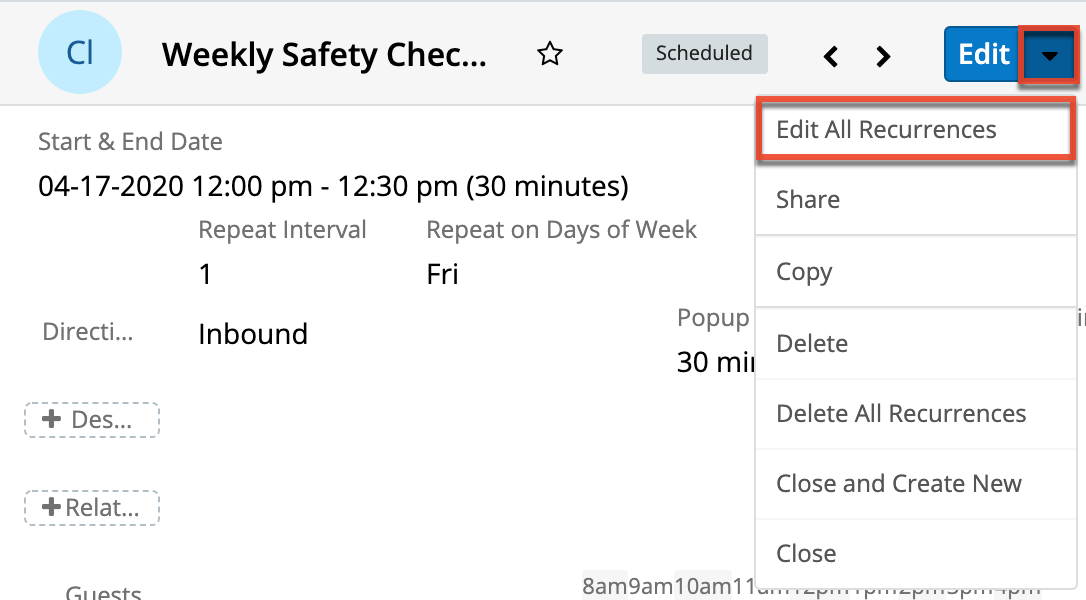Expand the Description field pill

click(x=92, y=420)
